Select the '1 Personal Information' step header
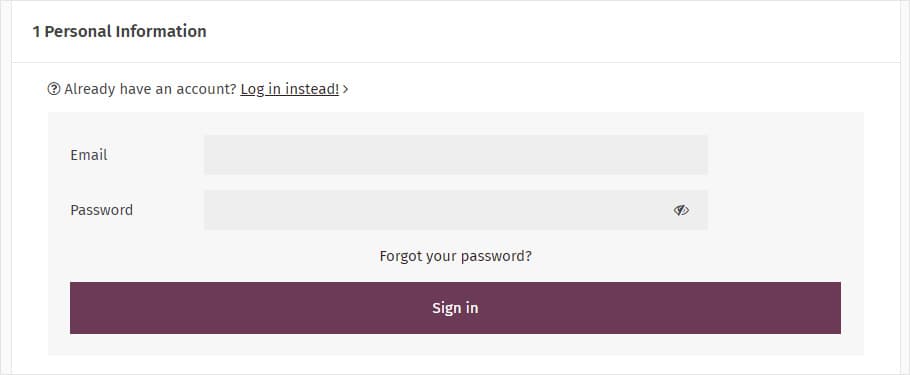 pos(120,31)
